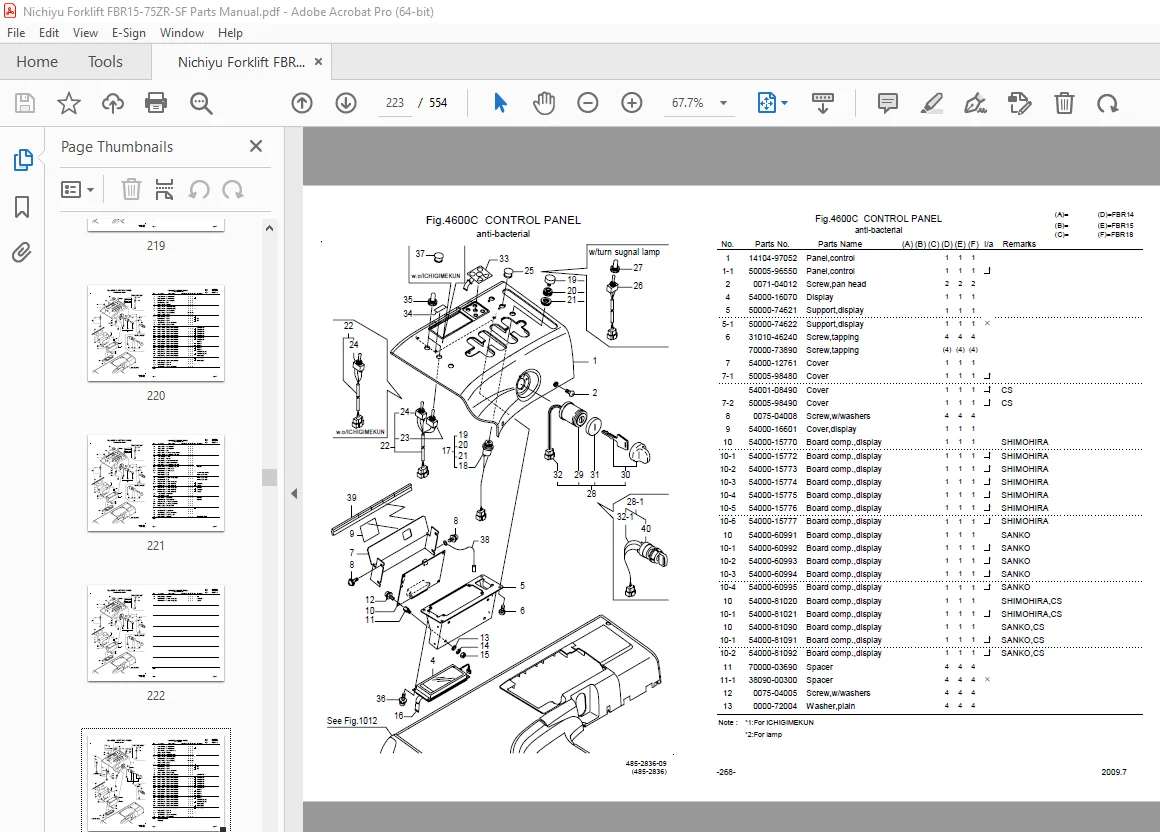Select the highlighter pen tool

931,103
